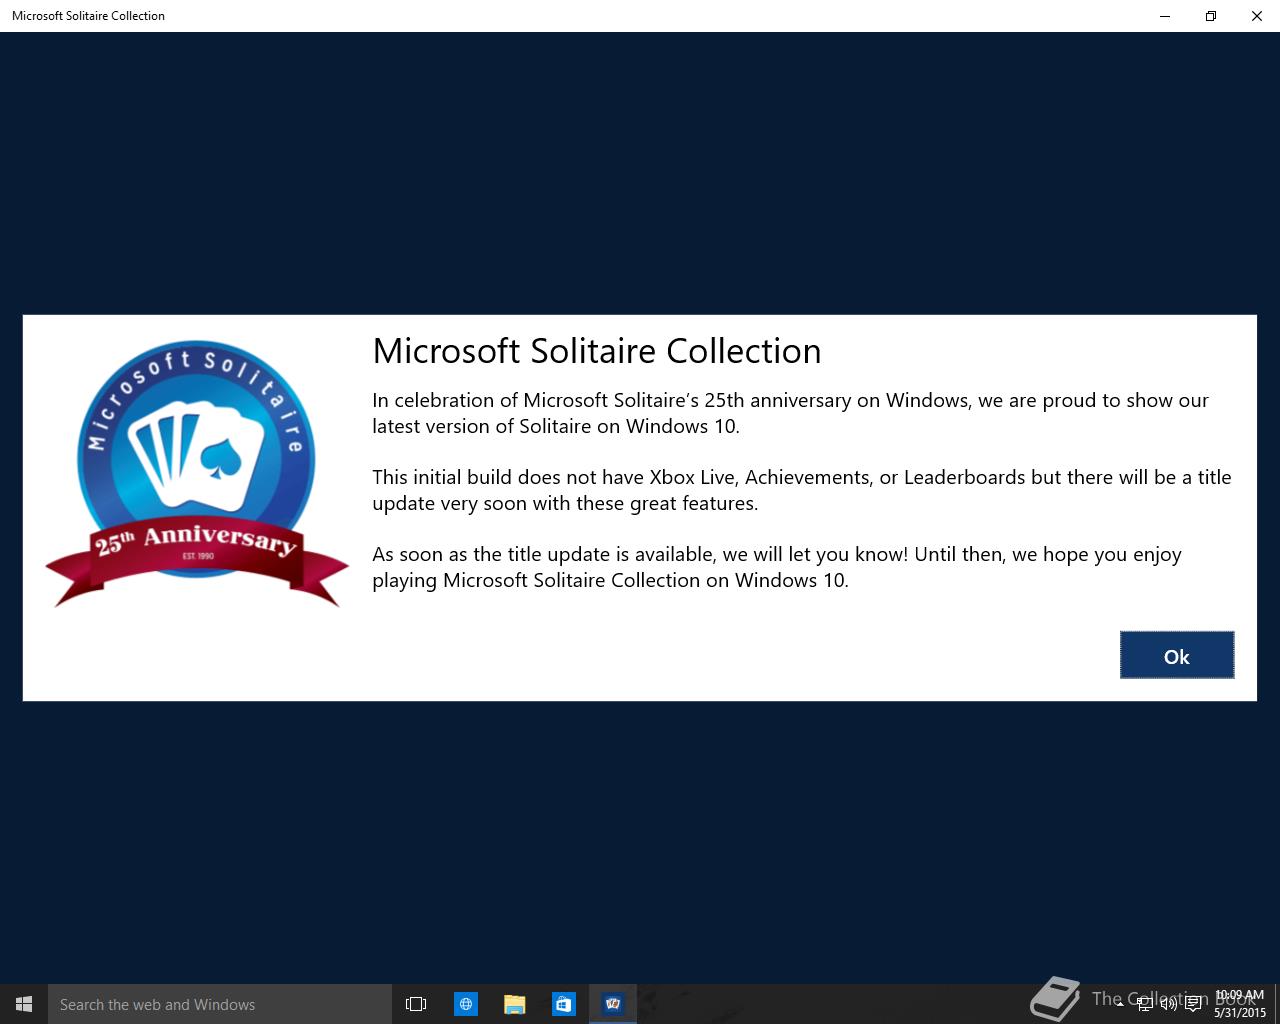Open the network status tray icon
The image size is (1280, 1024).
click(x=1145, y=1004)
